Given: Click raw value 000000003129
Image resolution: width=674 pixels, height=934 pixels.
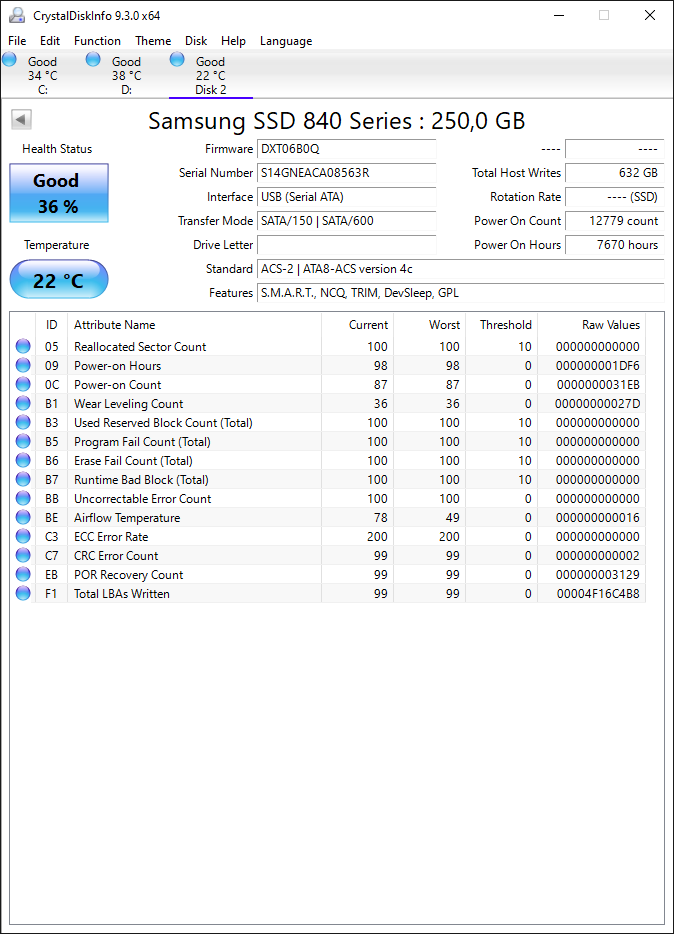Looking at the screenshot, I should (597, 575).
